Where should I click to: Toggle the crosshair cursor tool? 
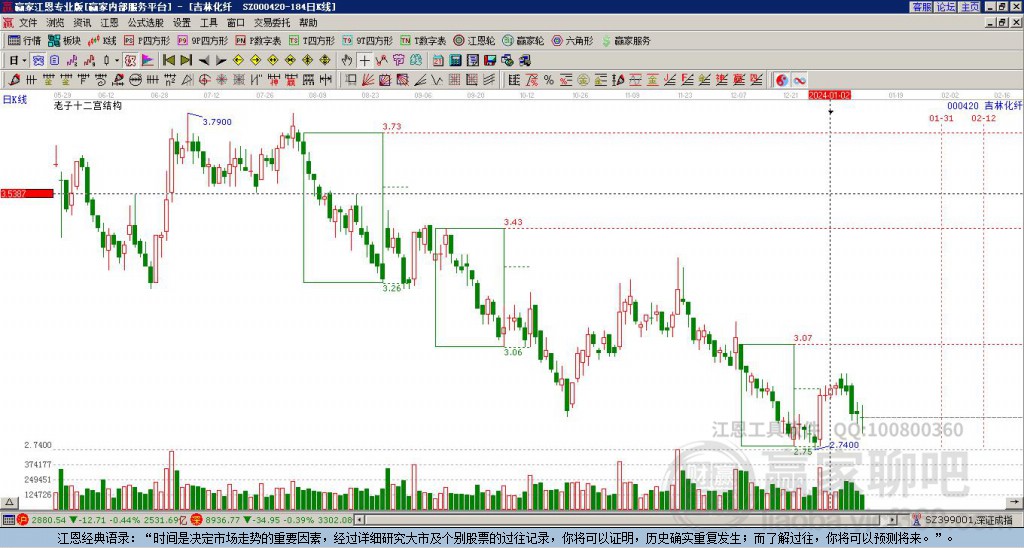click(364, 60)
